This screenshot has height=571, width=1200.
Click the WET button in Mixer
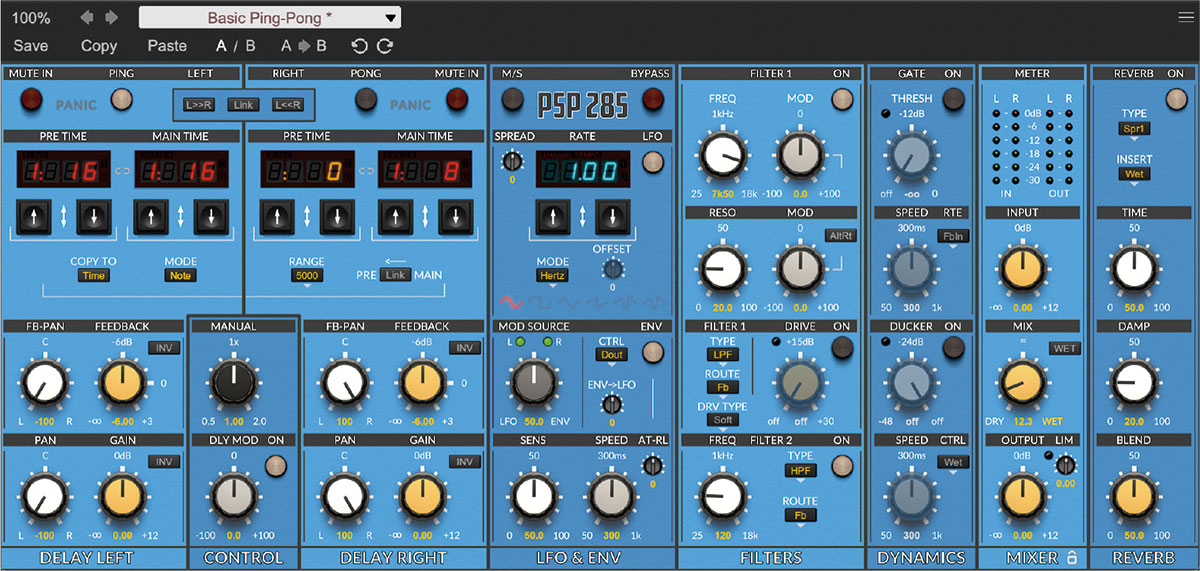click(x=1063, y=348)
